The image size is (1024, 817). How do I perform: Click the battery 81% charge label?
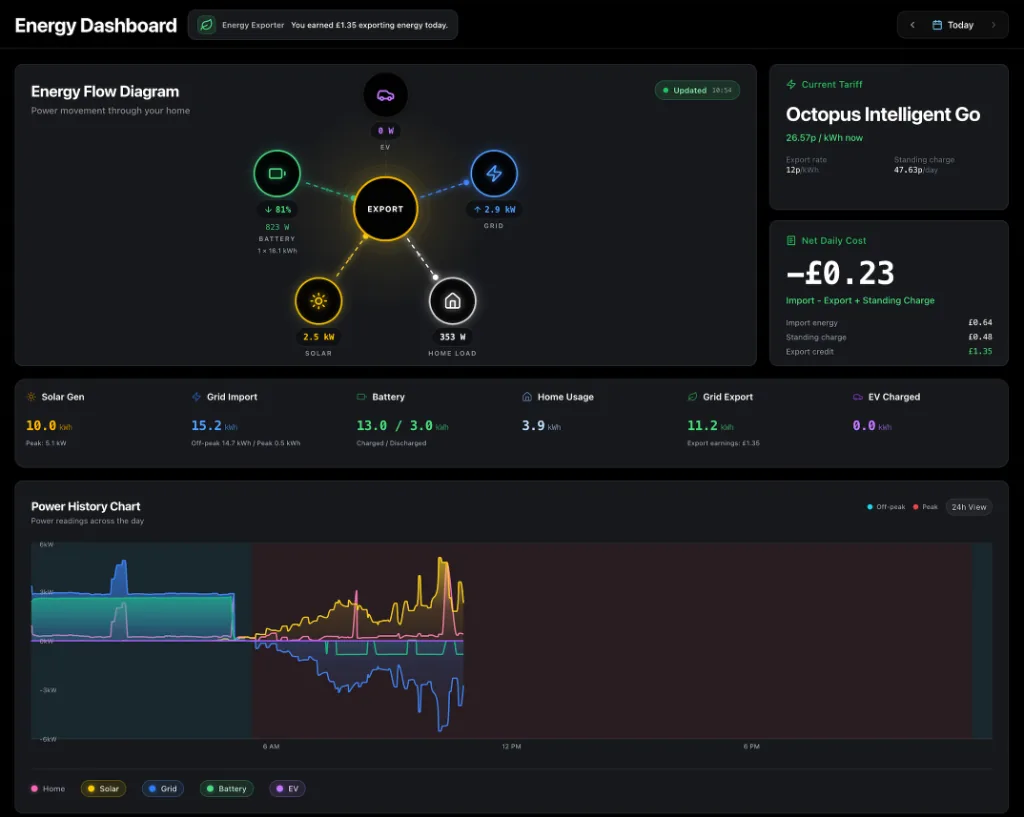point(278,210)
